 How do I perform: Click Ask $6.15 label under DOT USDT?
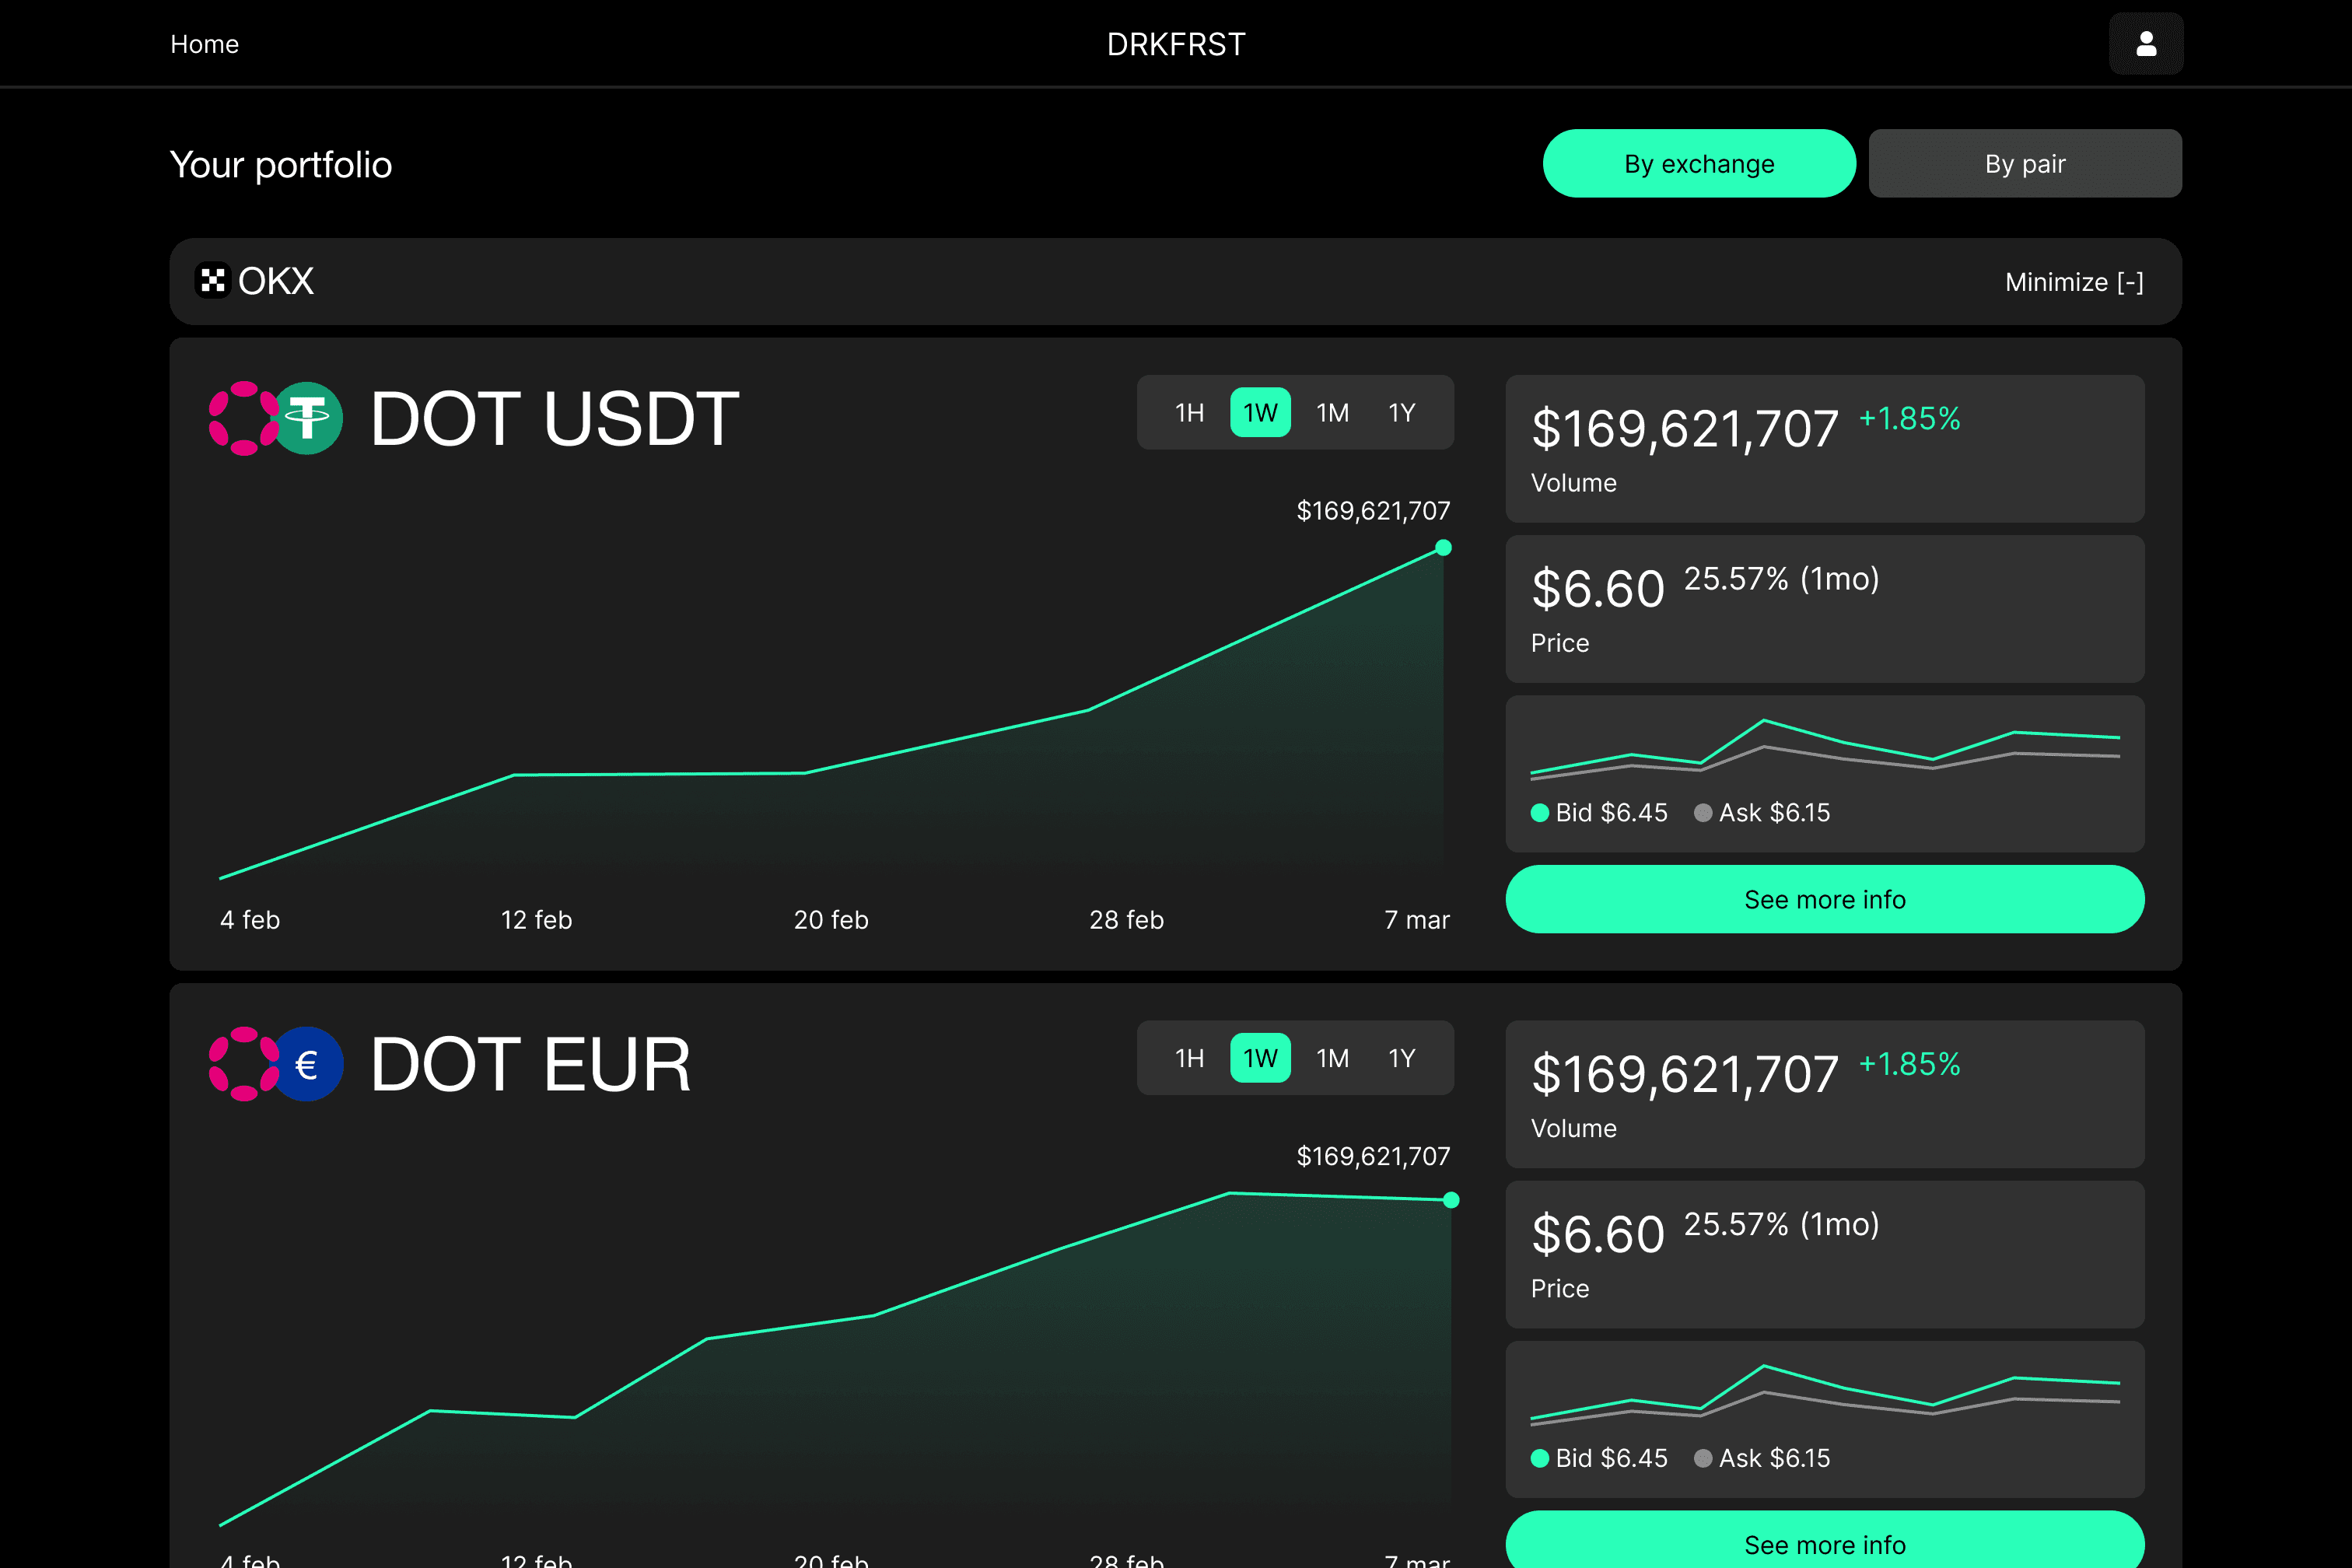[1774, 813]
